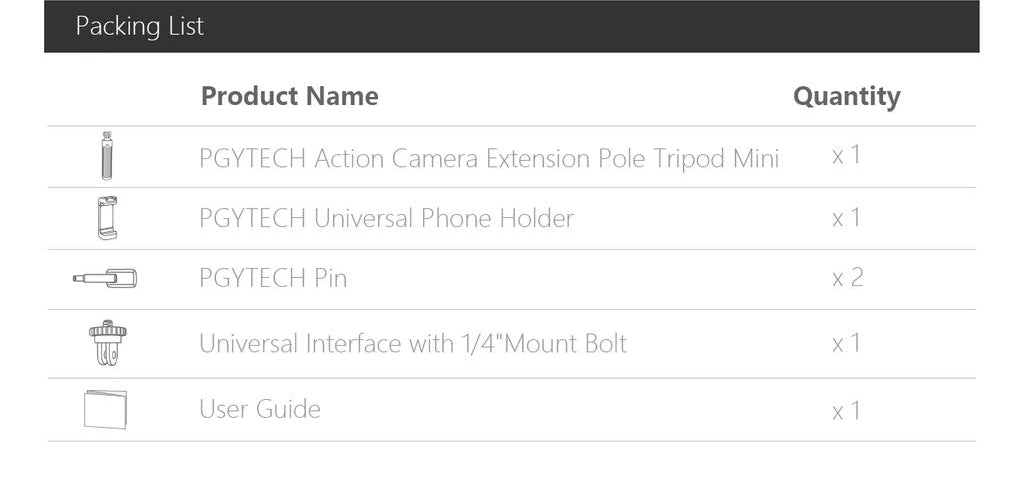Select Universal Interface with 1/4" Mount Bolt text

413,343
